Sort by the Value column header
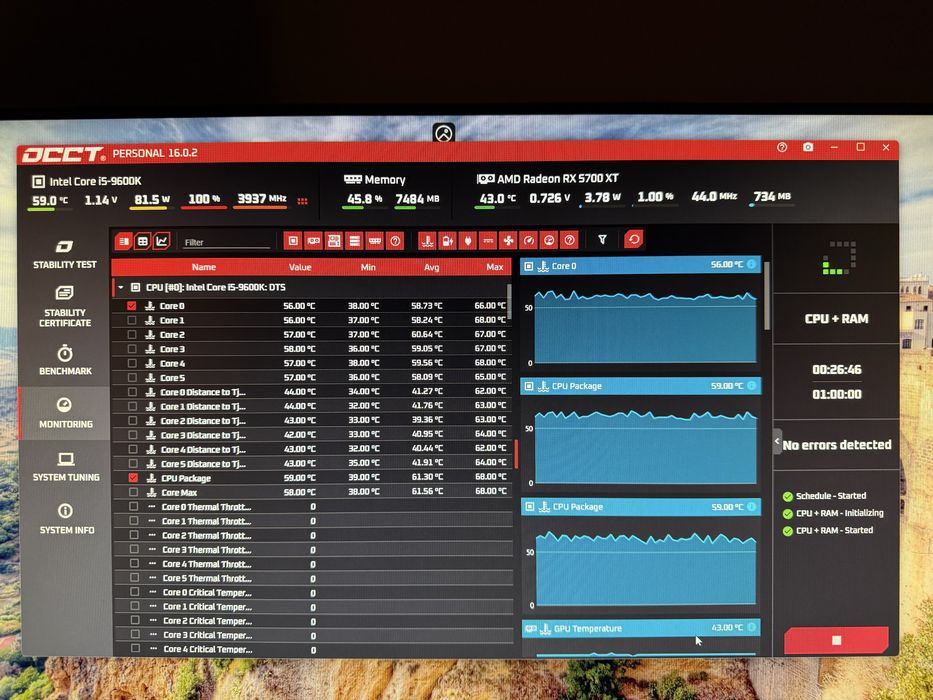 point(300,267)
